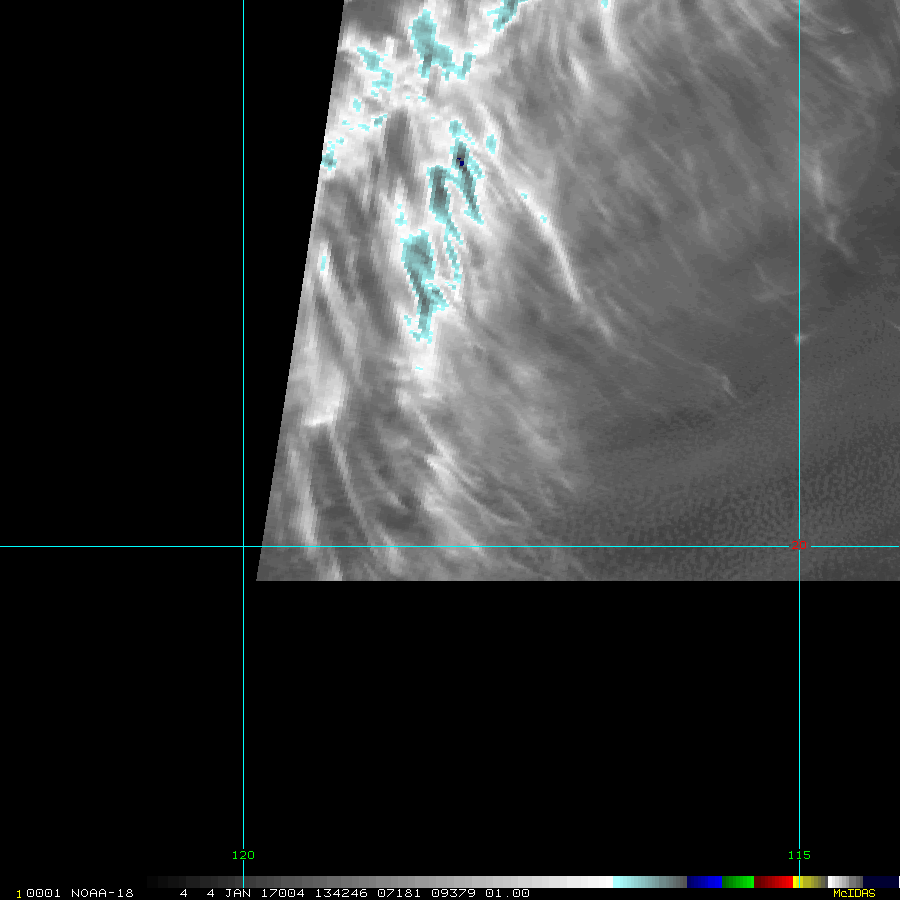900x900 pixels.
Task: Click the JAN month text
Action: [x=238, y=893]
